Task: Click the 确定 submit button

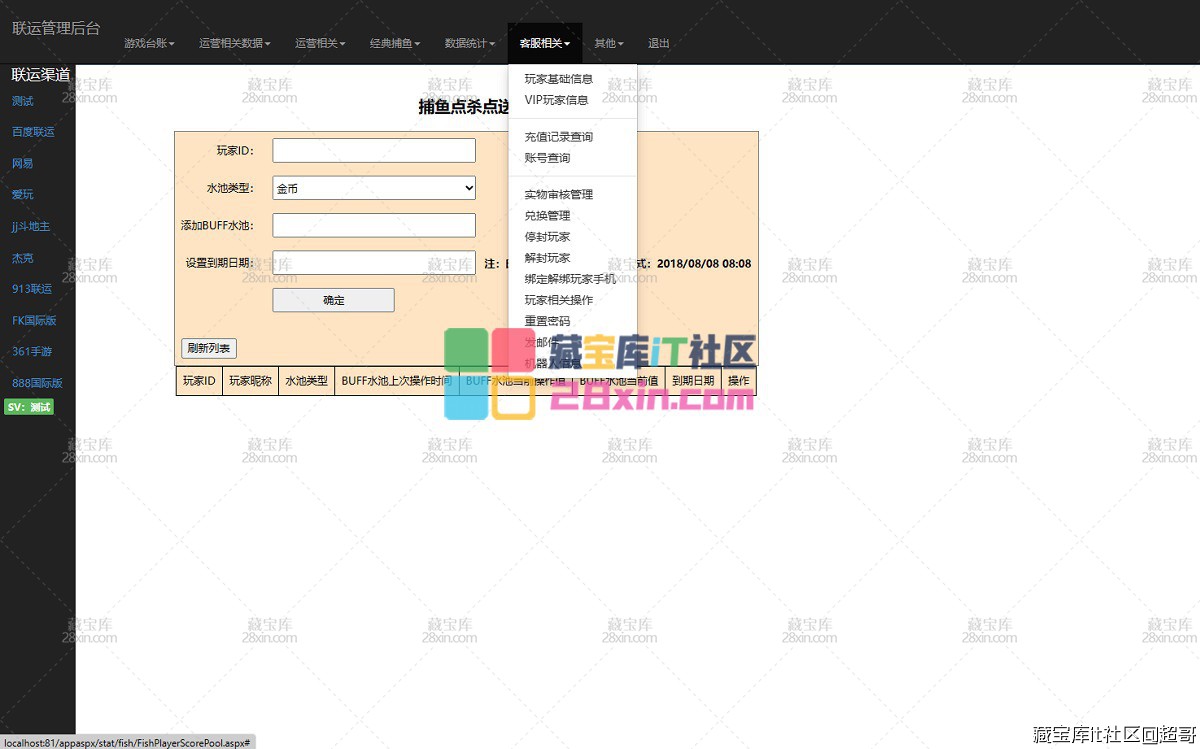Action: point(334,300)
